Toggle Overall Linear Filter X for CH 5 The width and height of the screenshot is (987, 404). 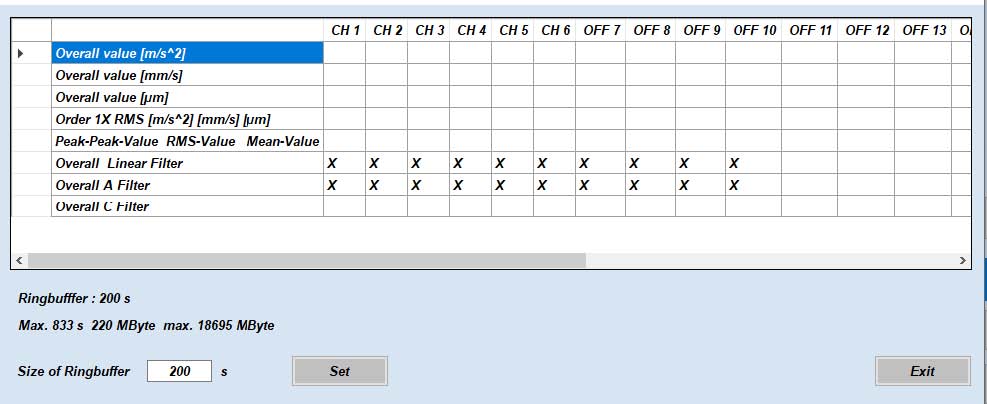pos(512,164)
